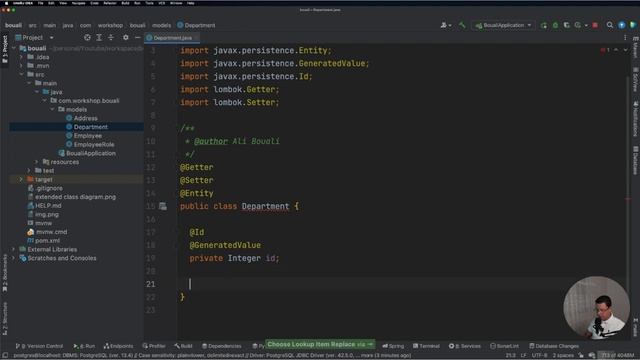Screen dimensions: 640x360
Task: Collapse all in Project panel
Action: pos(111,38)
